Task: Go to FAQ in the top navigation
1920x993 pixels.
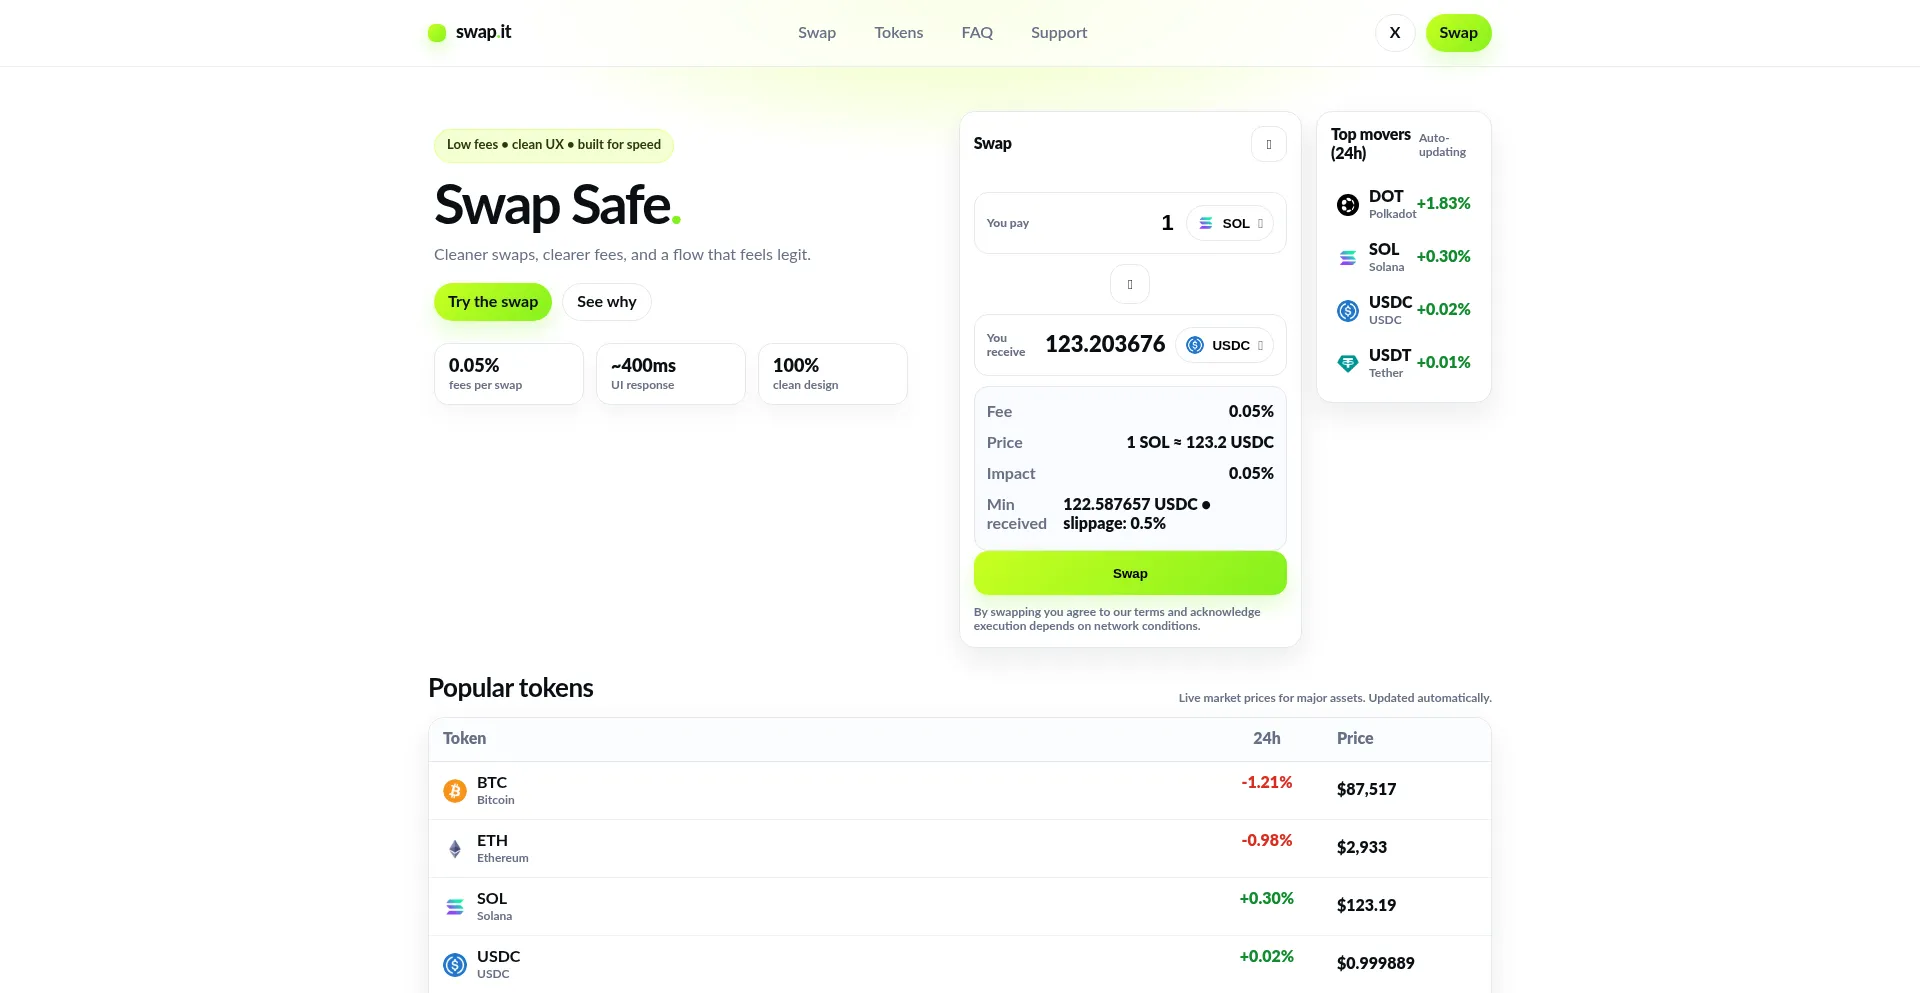Action: point(977,33)
